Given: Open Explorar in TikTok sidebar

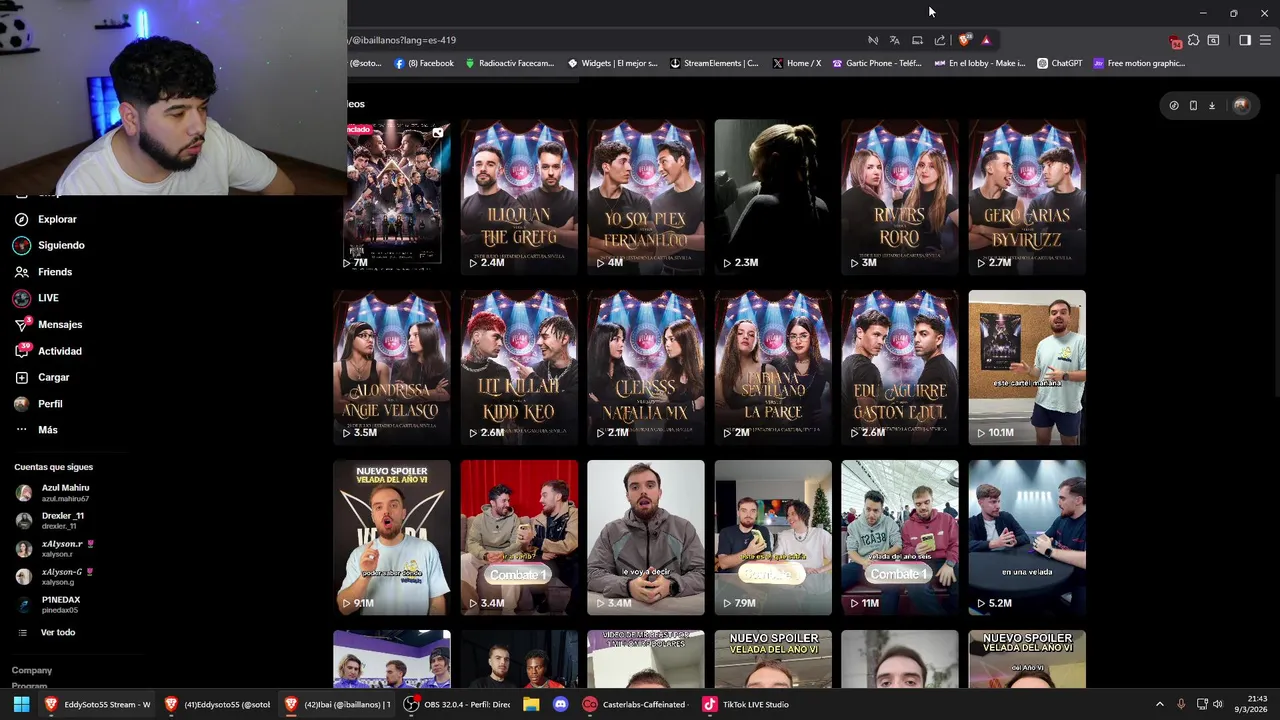Looking at the screenshot, I should point(45,219).
